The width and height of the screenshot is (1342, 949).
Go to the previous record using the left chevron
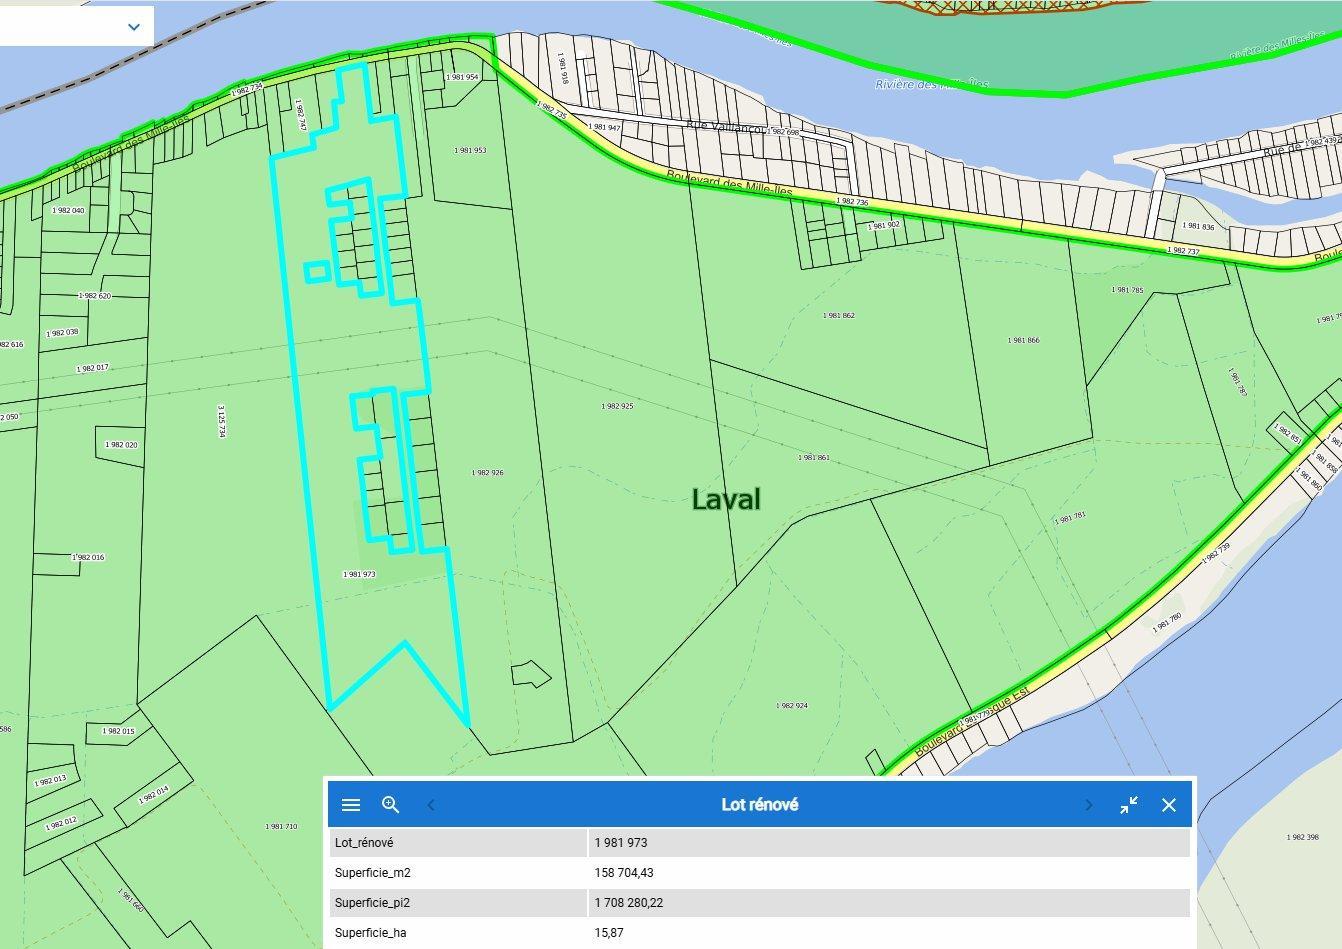tap(430, 804)
